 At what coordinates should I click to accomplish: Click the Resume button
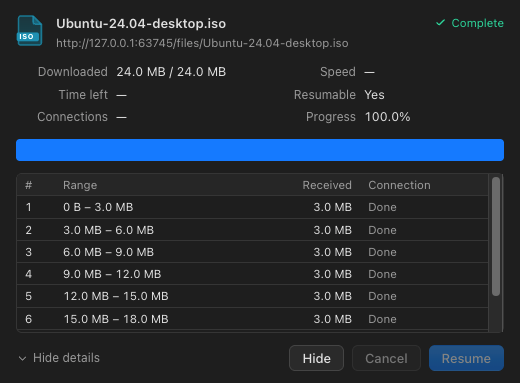[466, 358]
